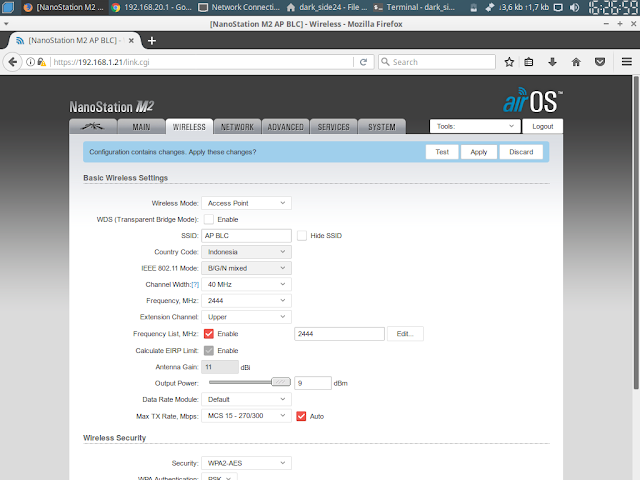Open Max TX Rate dropdown
The image size is (640, 480).
click(x=247, y=416)
